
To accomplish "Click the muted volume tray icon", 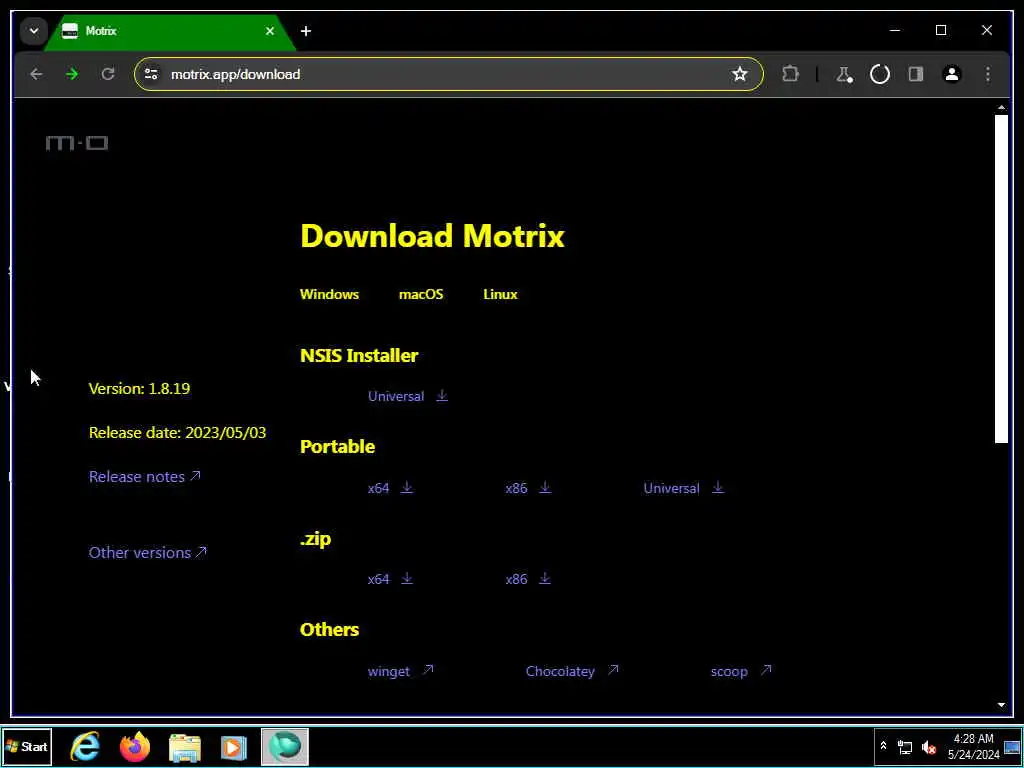I will (928, 747).
